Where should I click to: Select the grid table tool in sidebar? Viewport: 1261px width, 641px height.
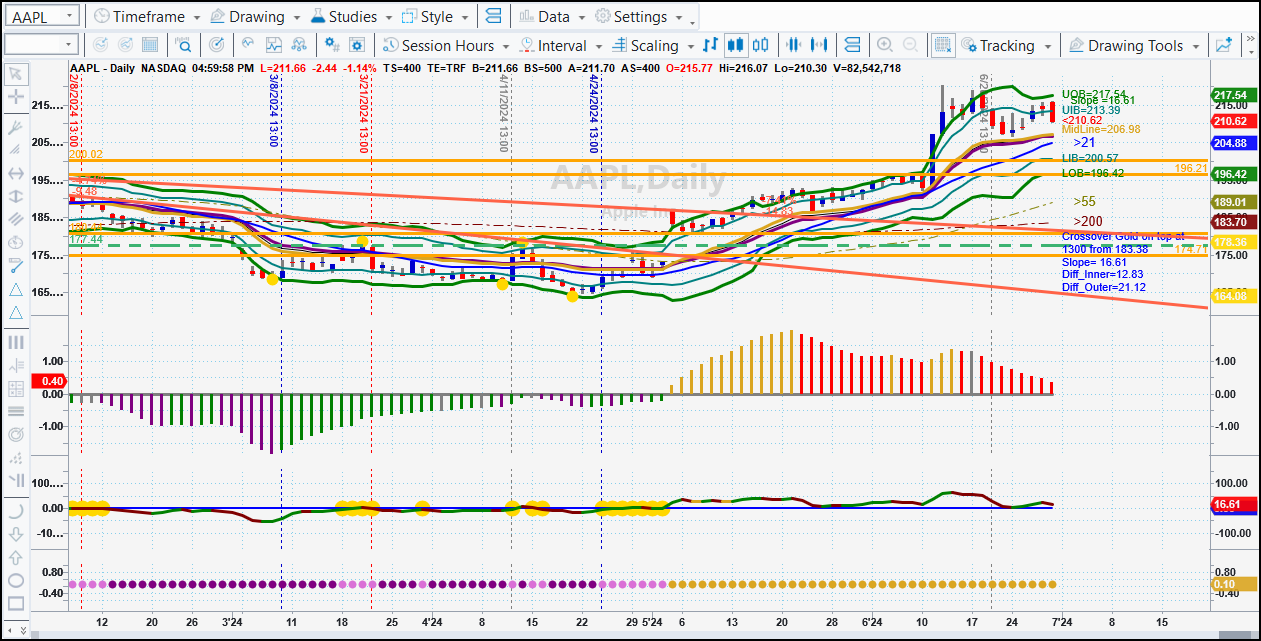[15, 388]
